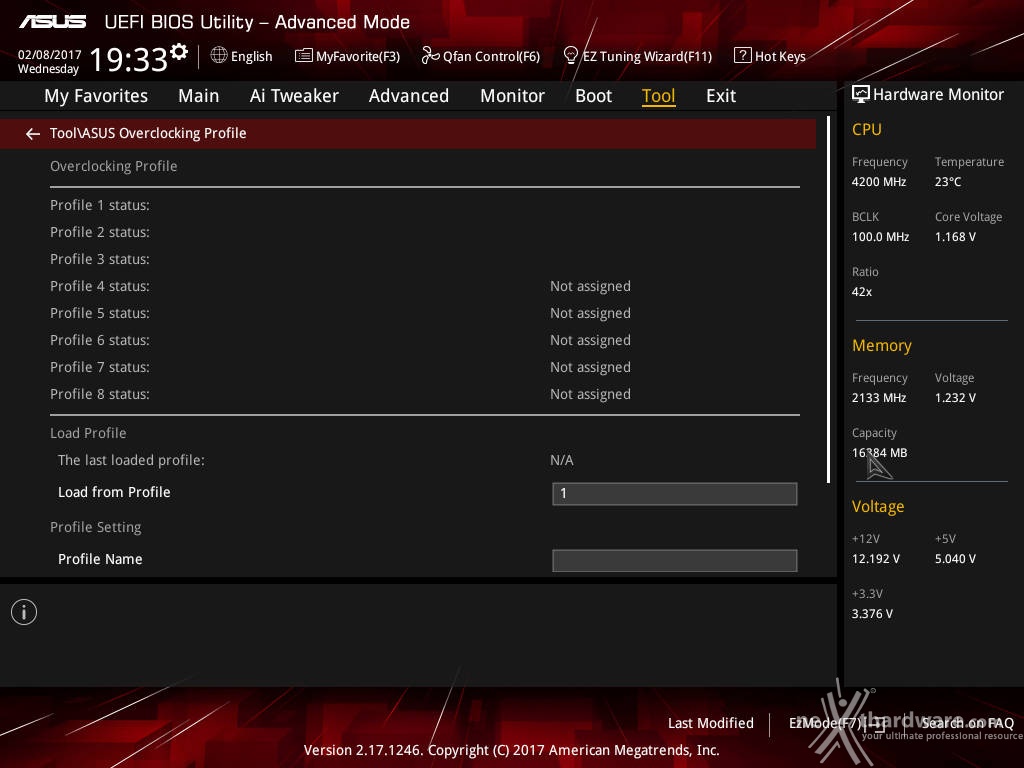Click CPU temperature value 23°C

[x=948, y=182]
